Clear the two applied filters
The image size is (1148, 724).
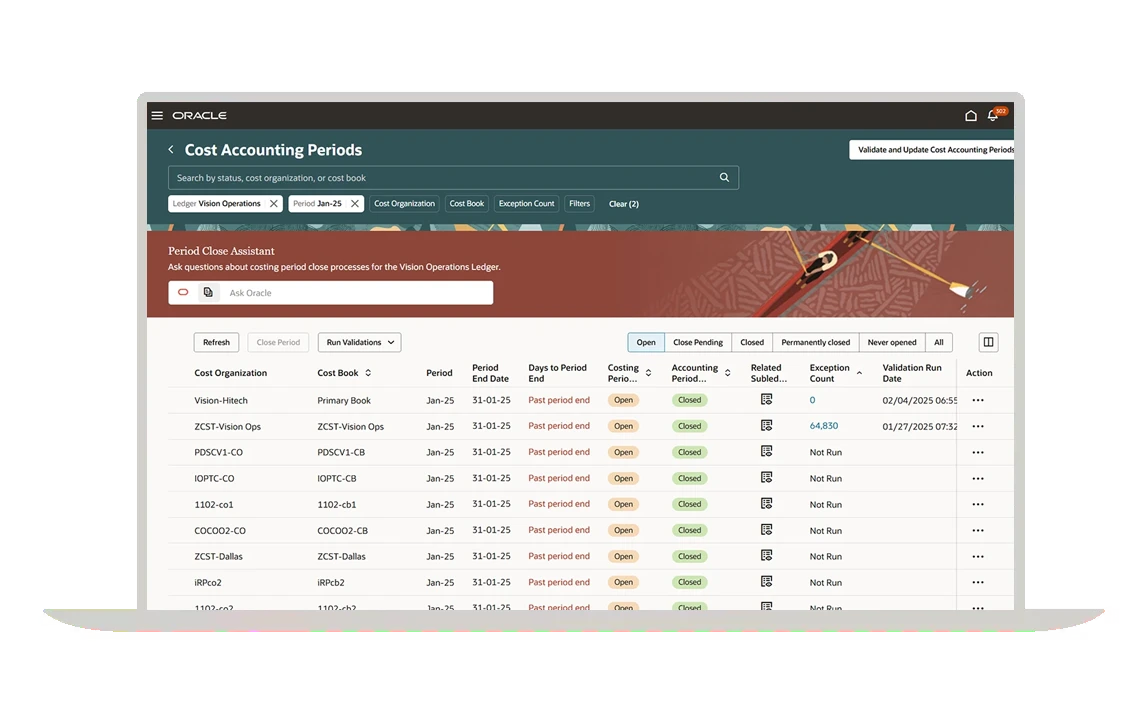point(624,204)
